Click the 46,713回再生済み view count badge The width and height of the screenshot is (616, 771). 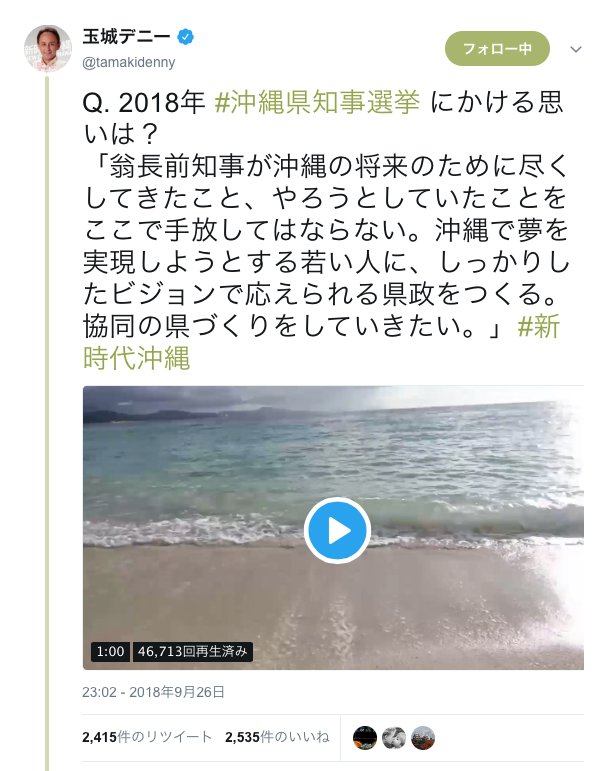point(193,652)
